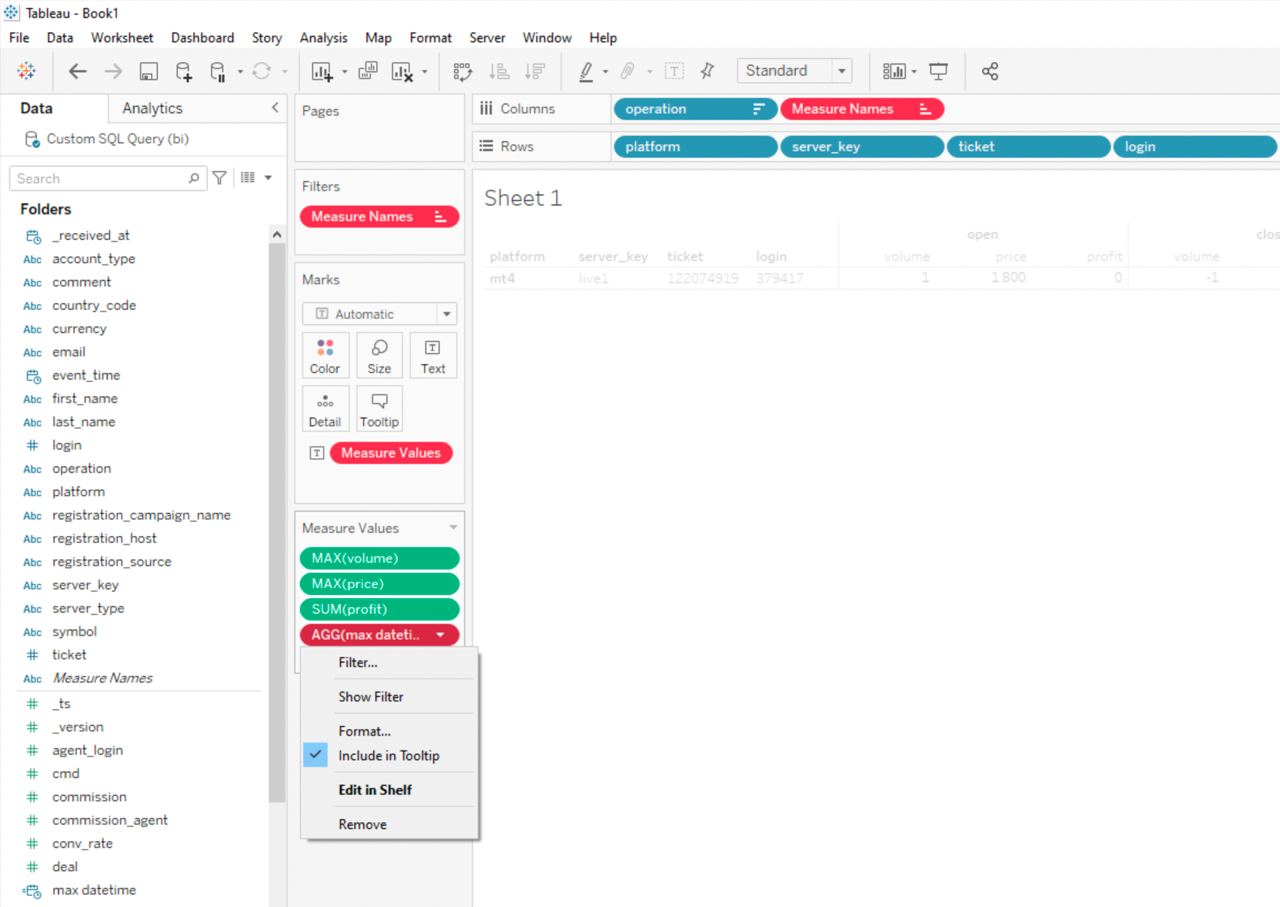Click the Measure Names pill in Filters
1280x907 pixels.
coord(379,216)
